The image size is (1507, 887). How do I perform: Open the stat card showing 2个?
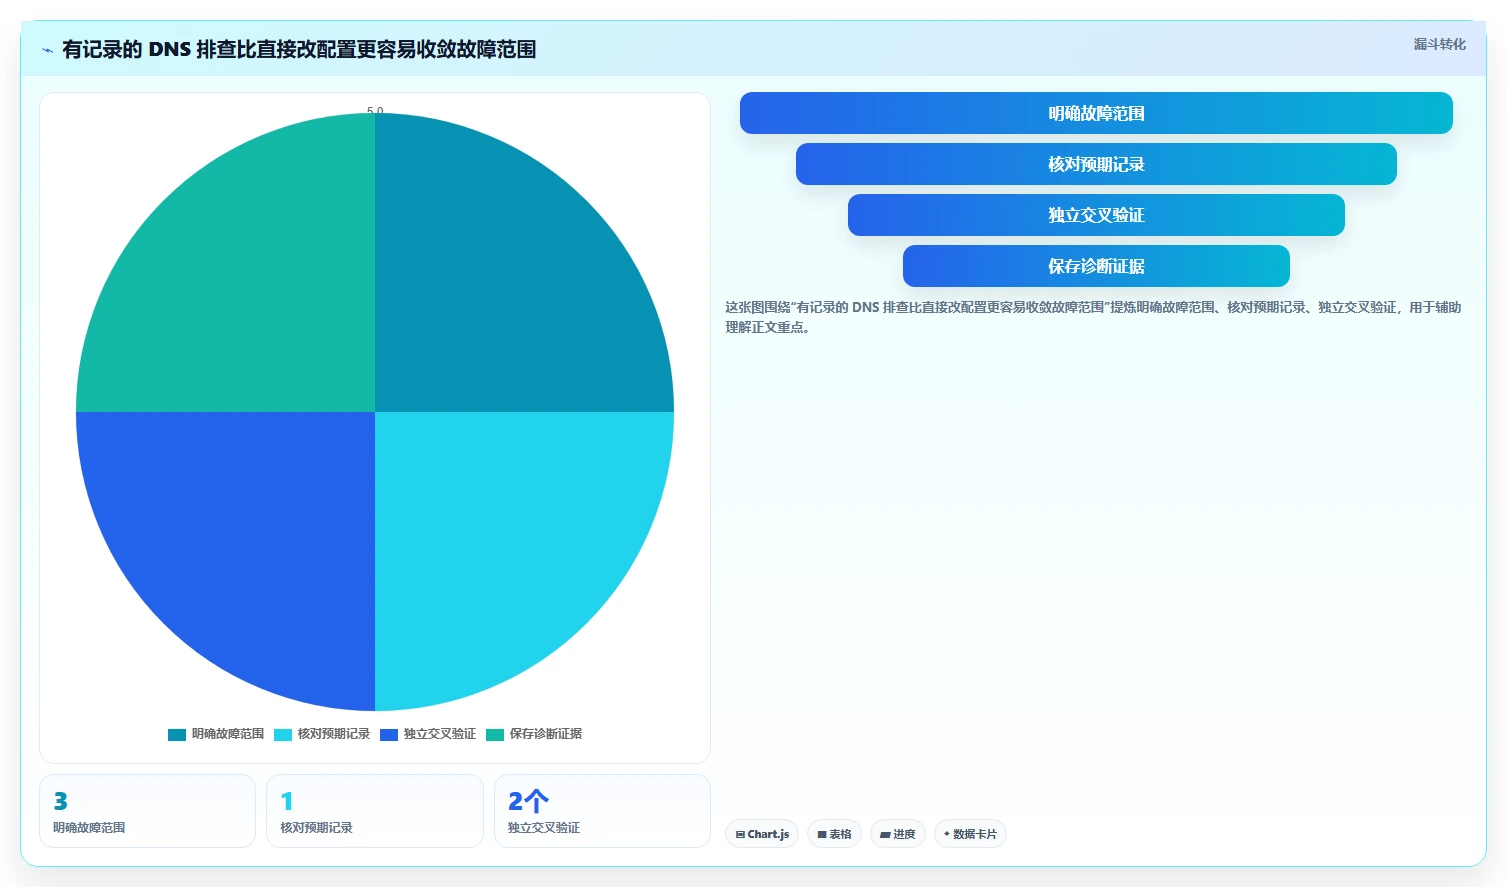click(602, 811)
